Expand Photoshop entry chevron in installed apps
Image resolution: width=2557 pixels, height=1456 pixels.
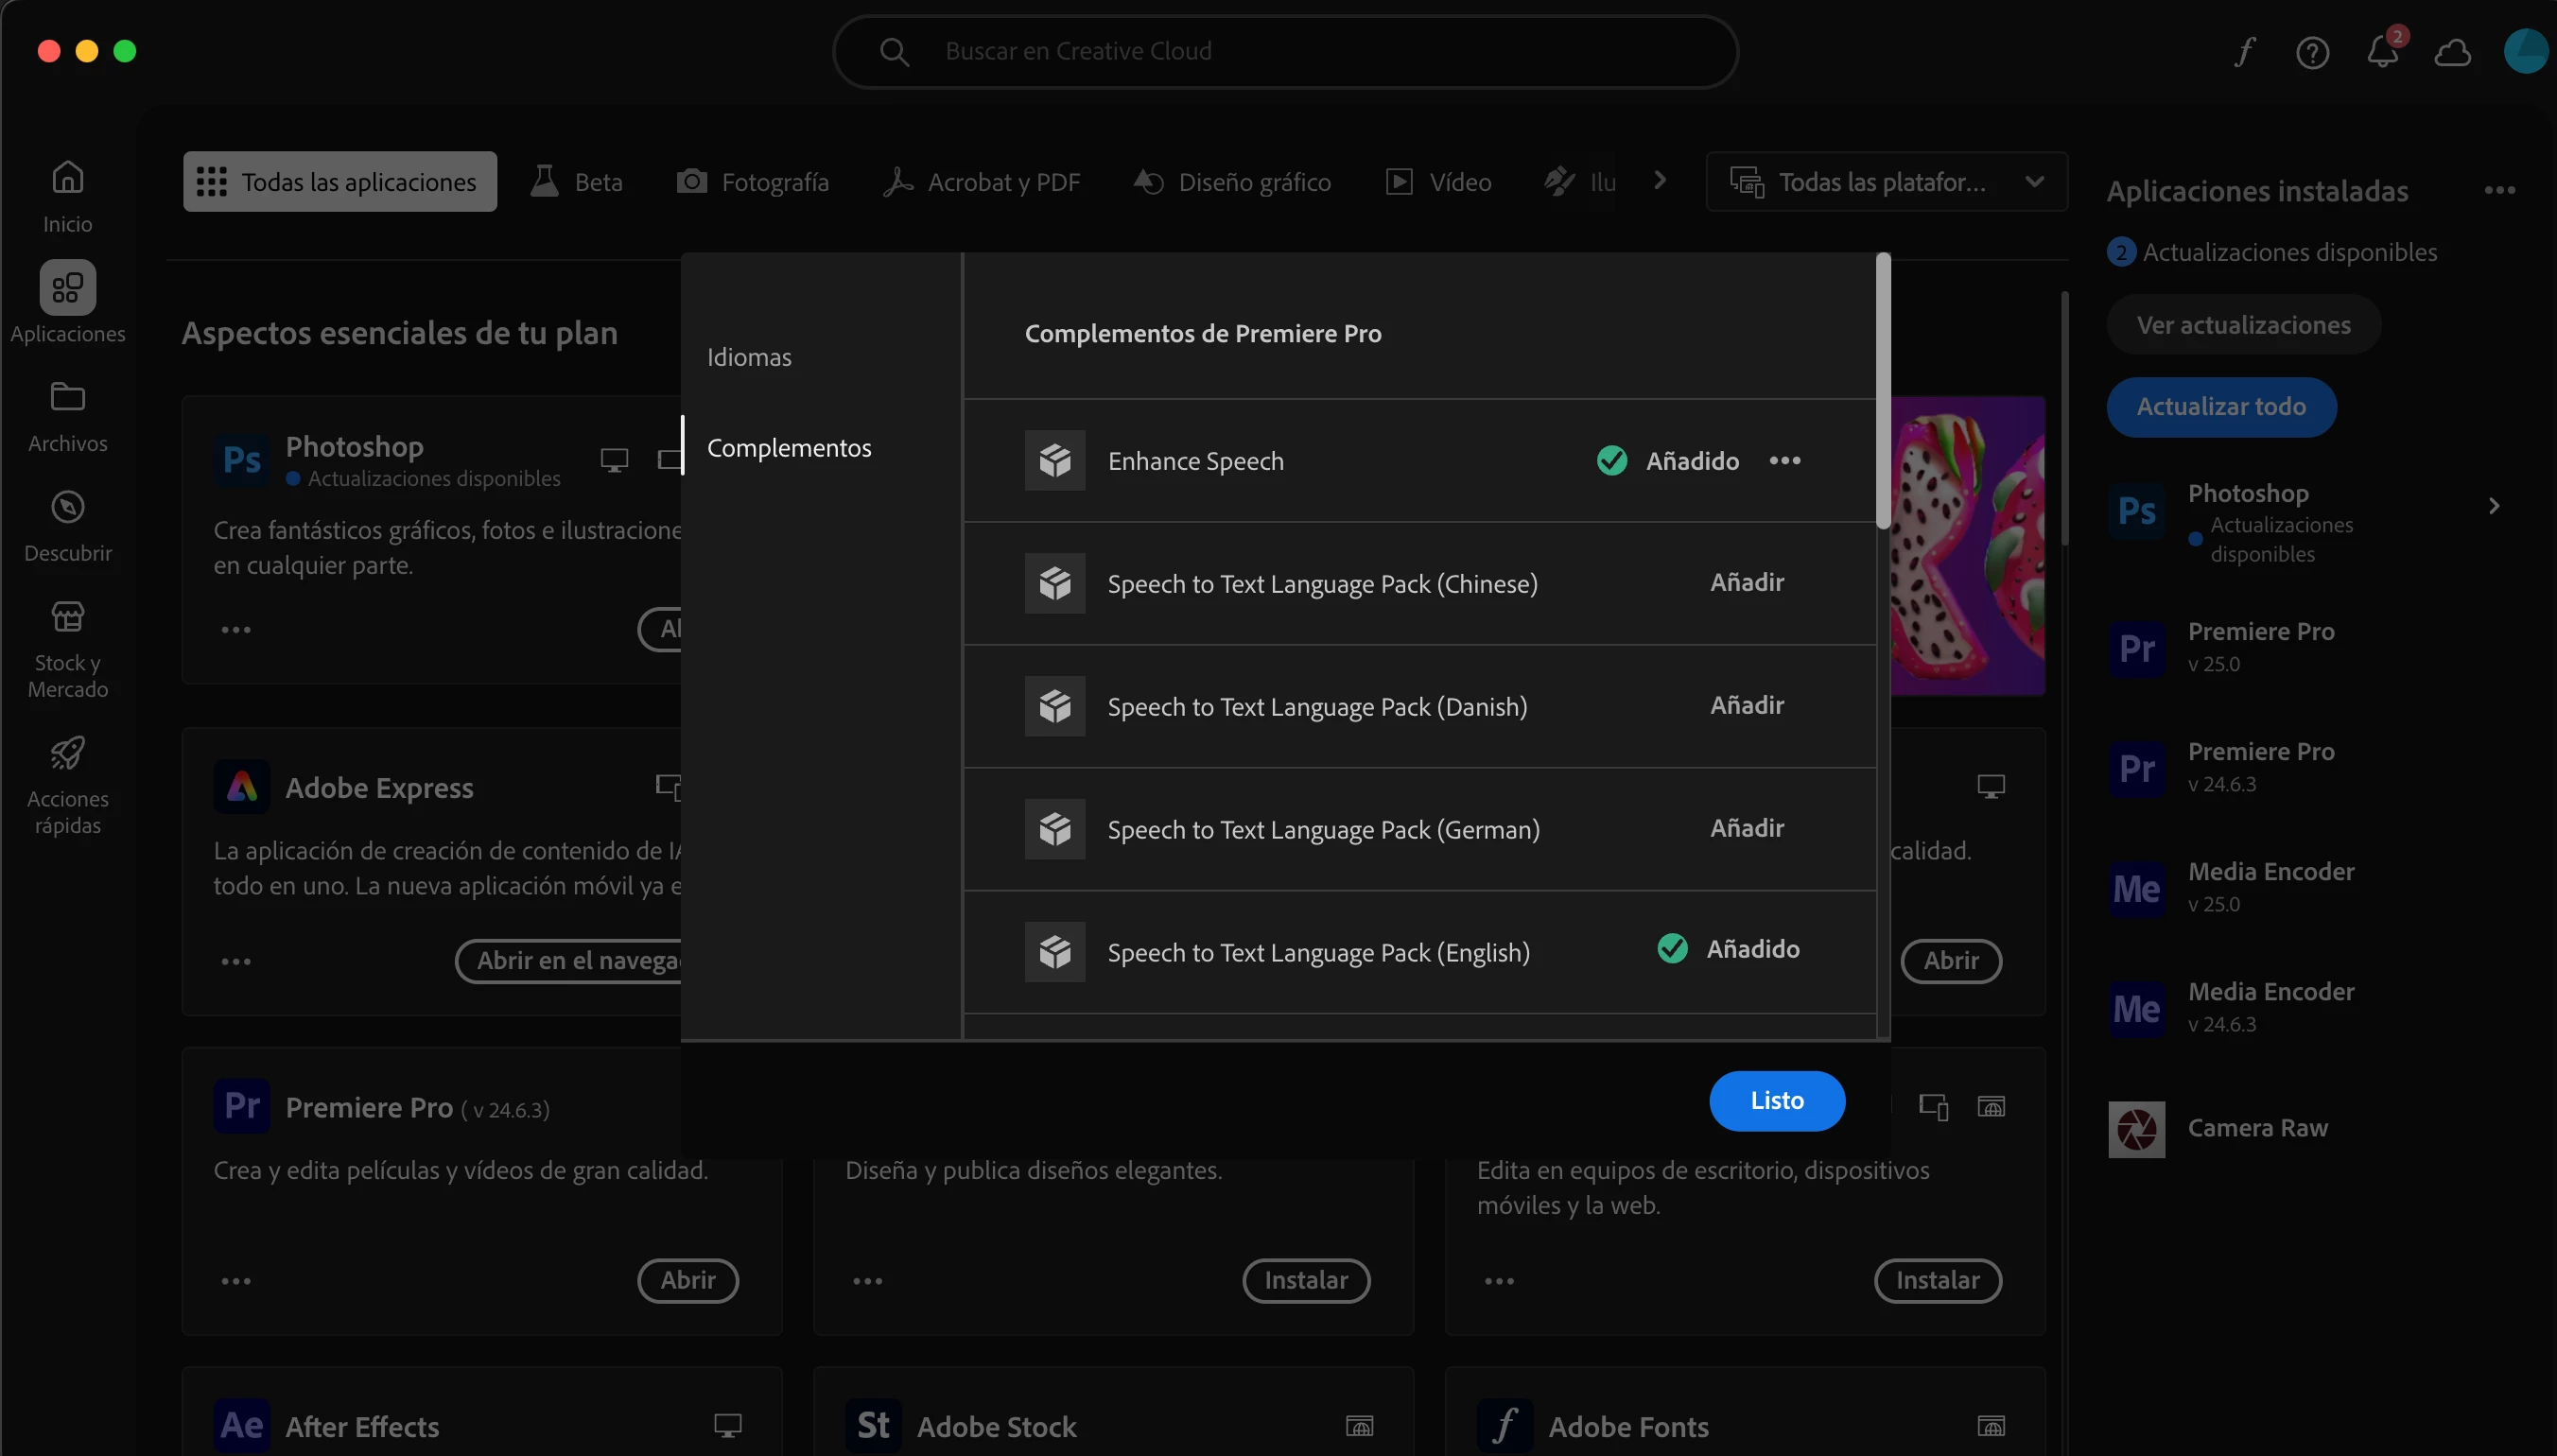(x=2493, y=507)
